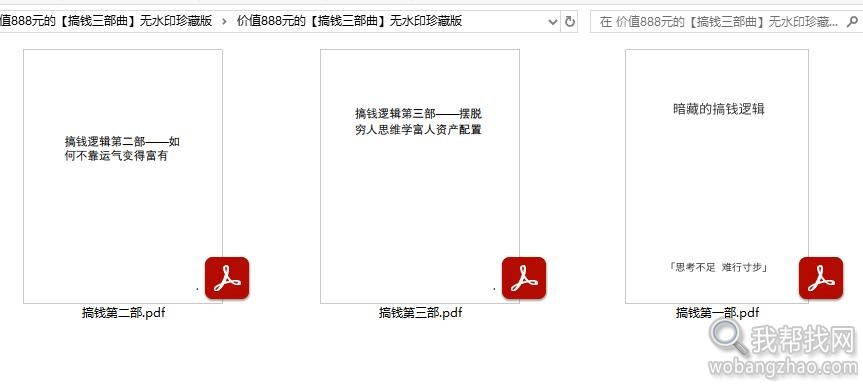
Task: Open the PDF icon on 搞钱第一部.pdf
Action: [821, 278]
